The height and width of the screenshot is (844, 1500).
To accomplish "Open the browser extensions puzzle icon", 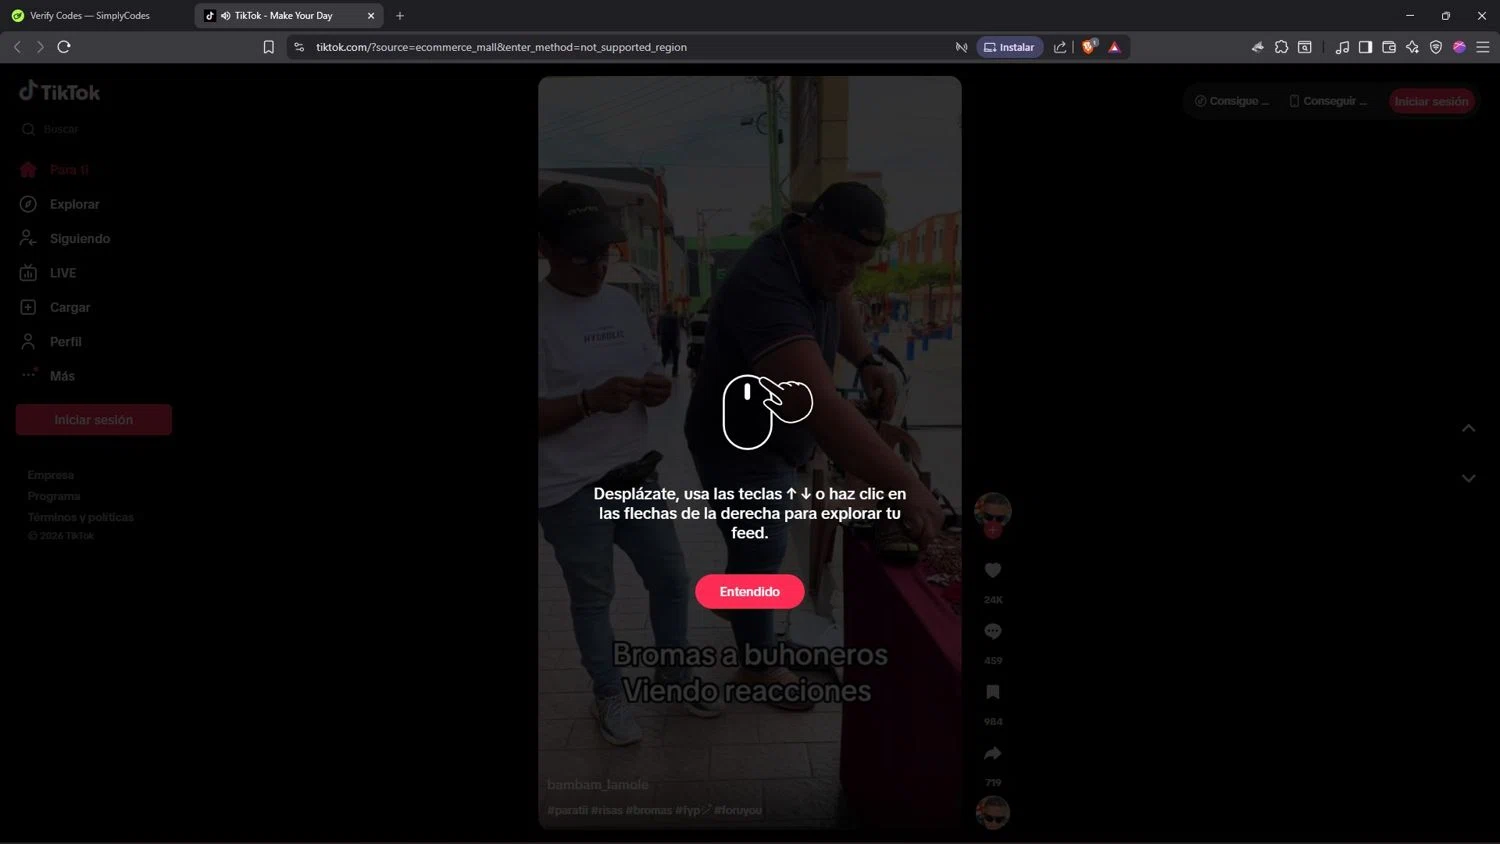I will [x=1281, y=47].
